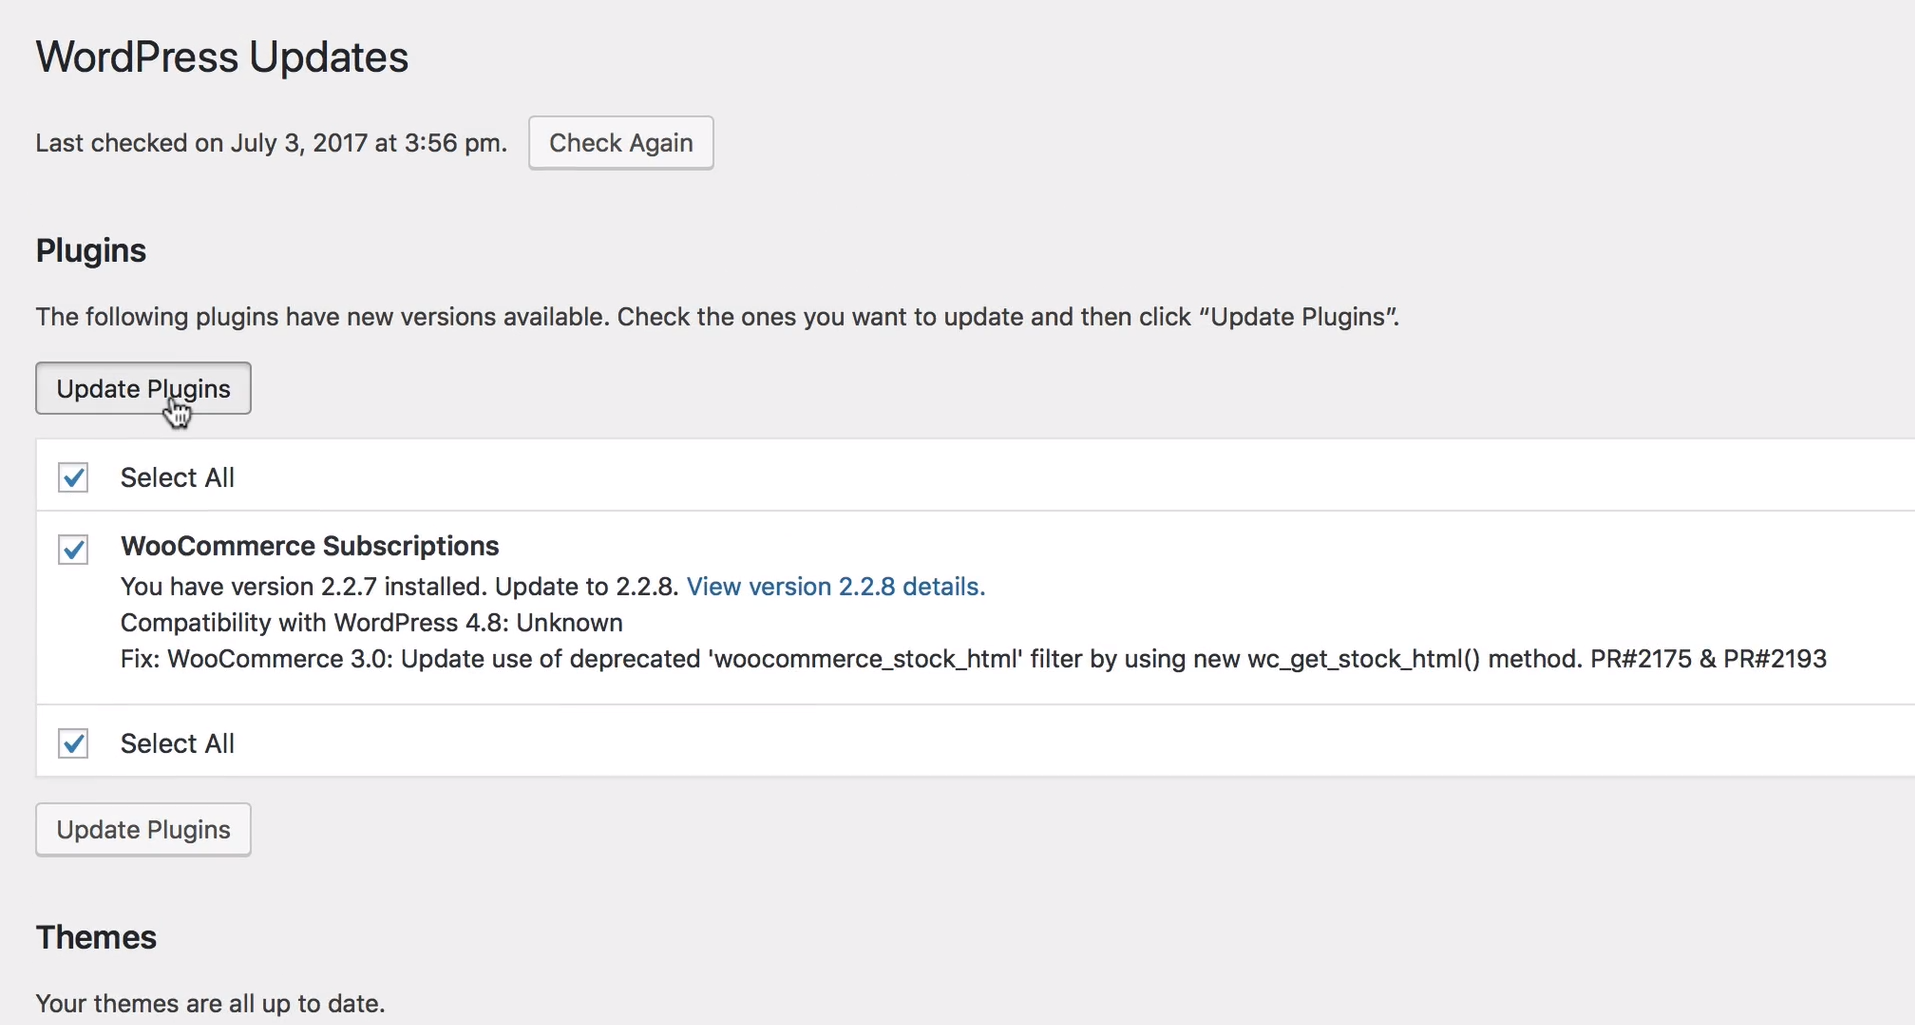
Task: Open View version 2.2.8 details link
Action: [x=835, y=587]
